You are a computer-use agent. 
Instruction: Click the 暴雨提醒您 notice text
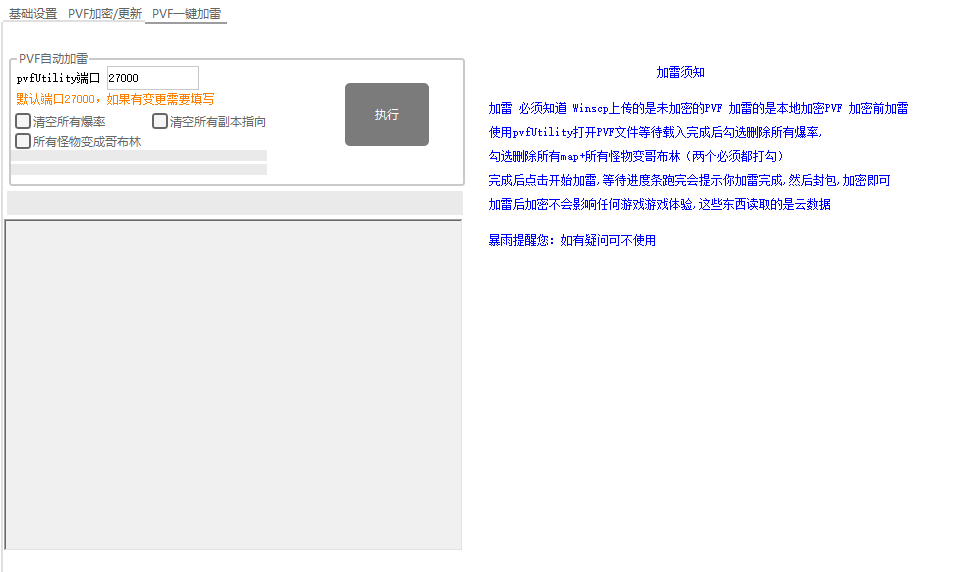(572, 240)
